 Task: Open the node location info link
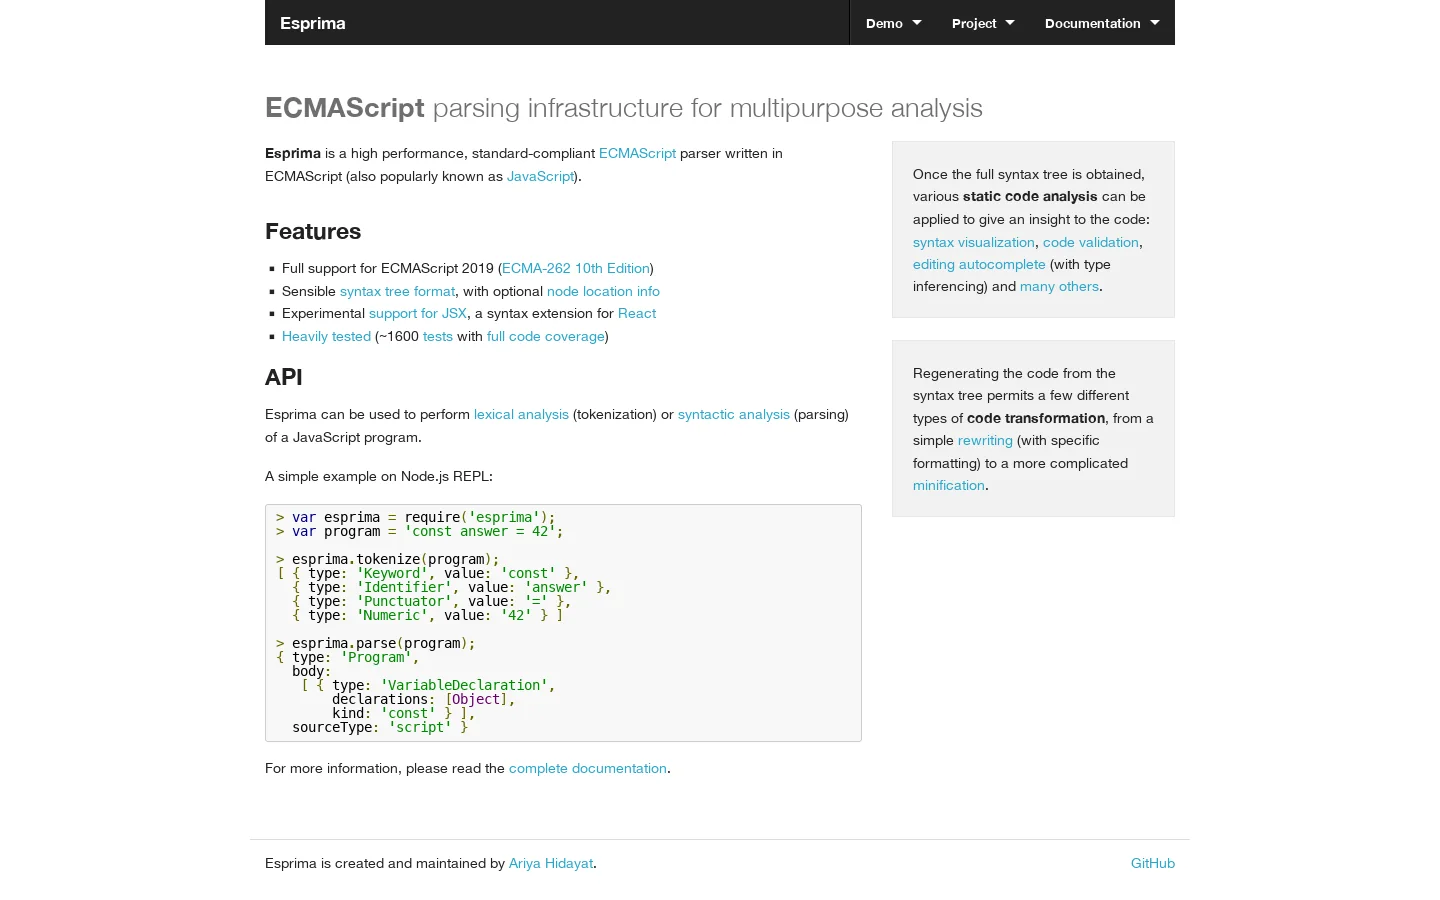point(603,291)
